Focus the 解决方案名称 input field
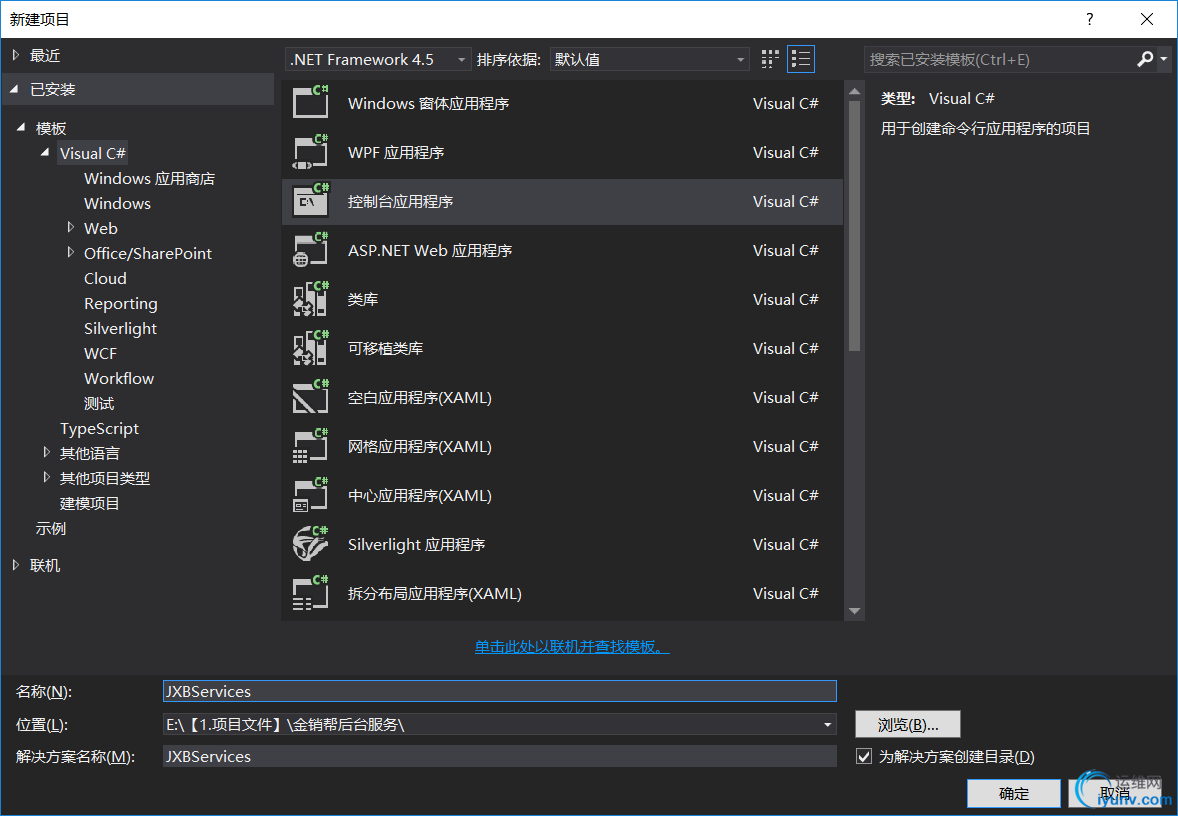Image resolution: width=1178 pixels, height=816 pixels. (x=500, y=756)
